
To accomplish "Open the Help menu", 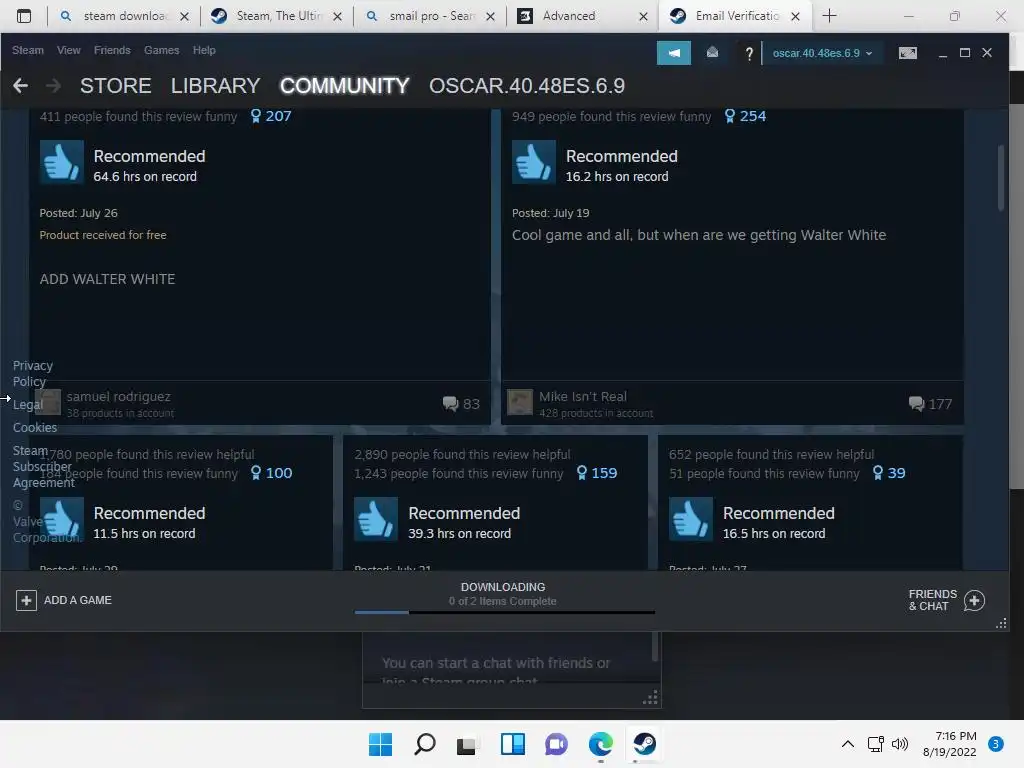I will click(204, 50).
